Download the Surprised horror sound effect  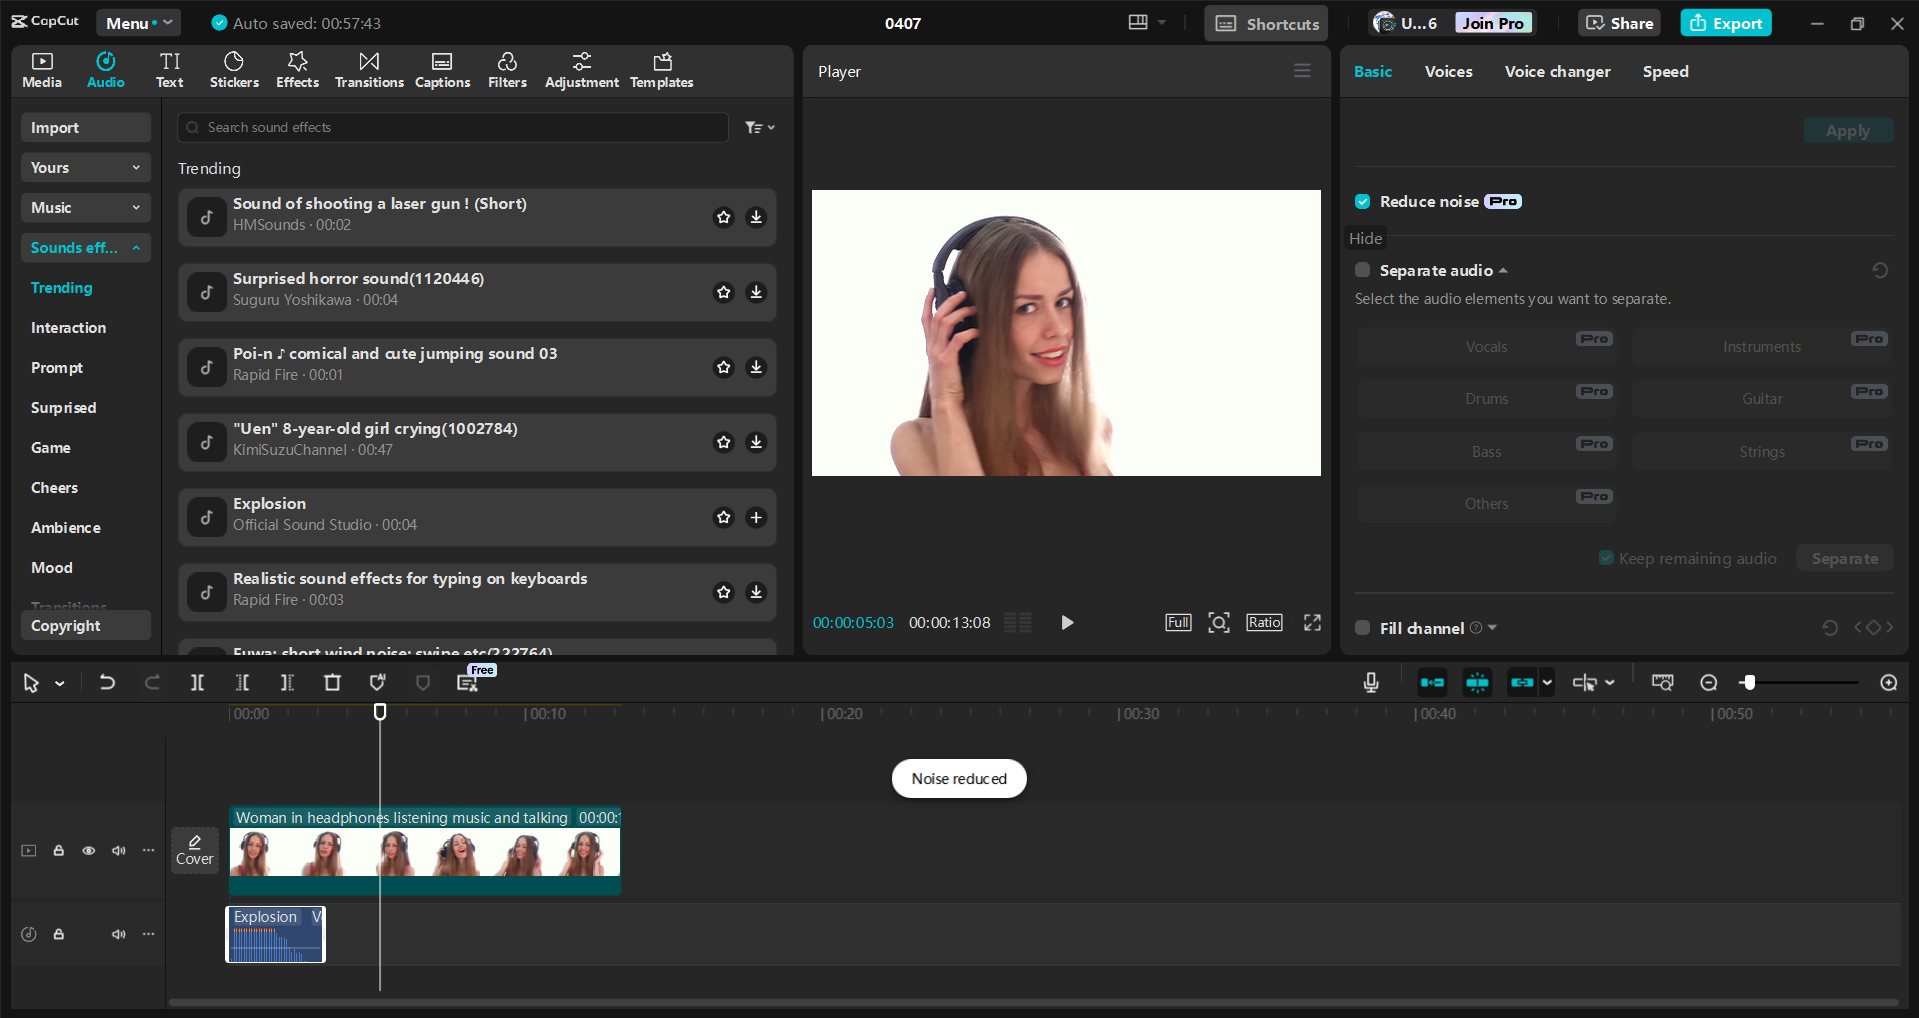pos(756,292)
